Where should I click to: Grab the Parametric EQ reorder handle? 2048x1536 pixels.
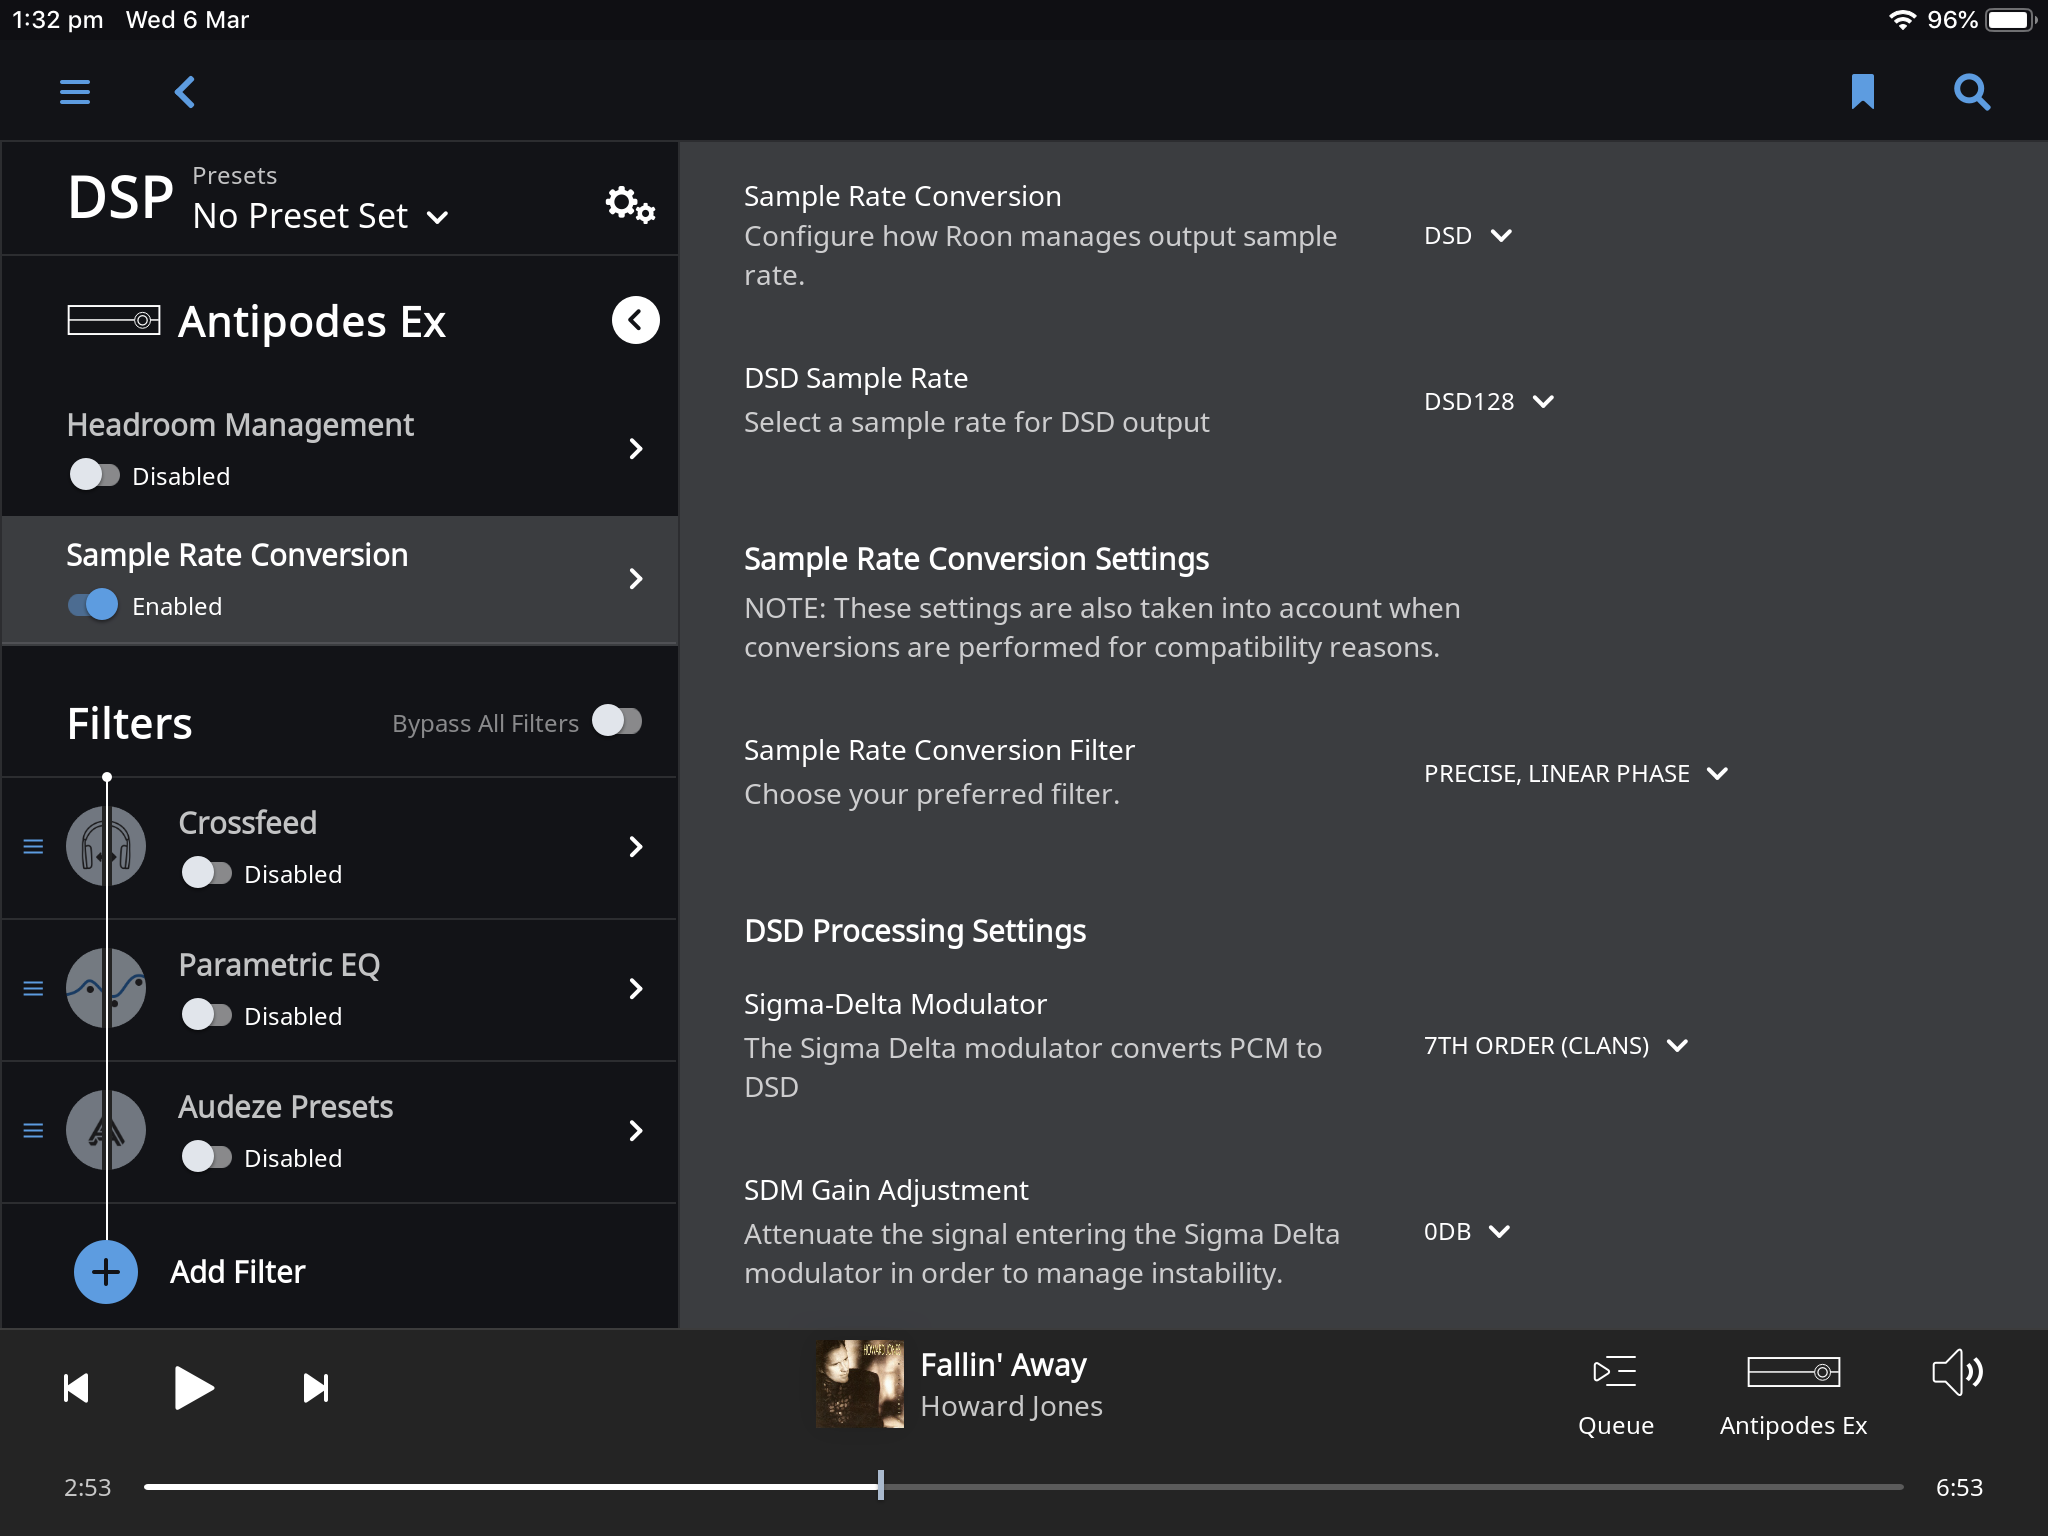33,989
